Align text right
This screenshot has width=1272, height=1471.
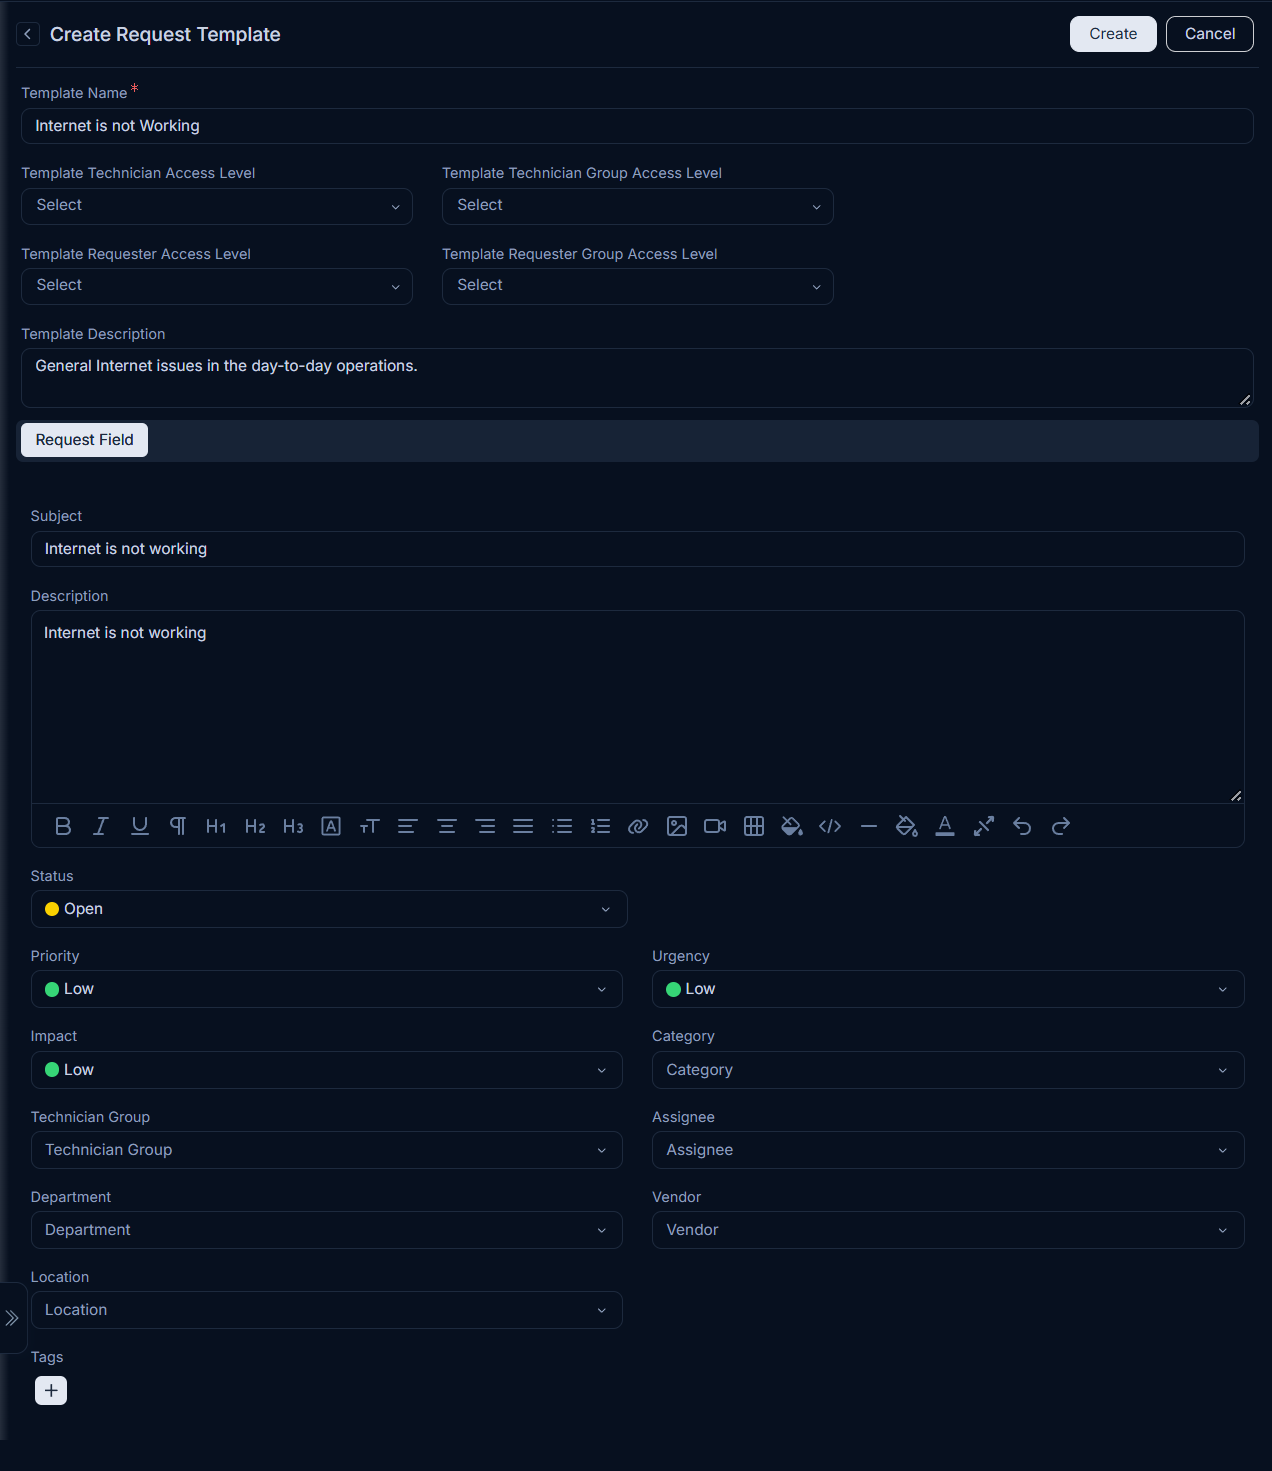pyautogui.click(x=485, y=826)
